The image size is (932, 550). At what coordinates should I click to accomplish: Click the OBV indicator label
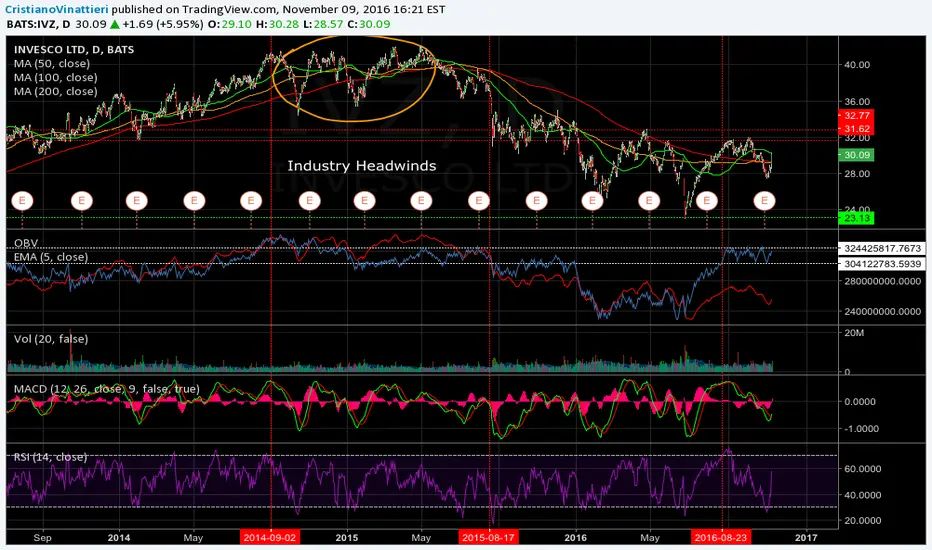(26, 243)
